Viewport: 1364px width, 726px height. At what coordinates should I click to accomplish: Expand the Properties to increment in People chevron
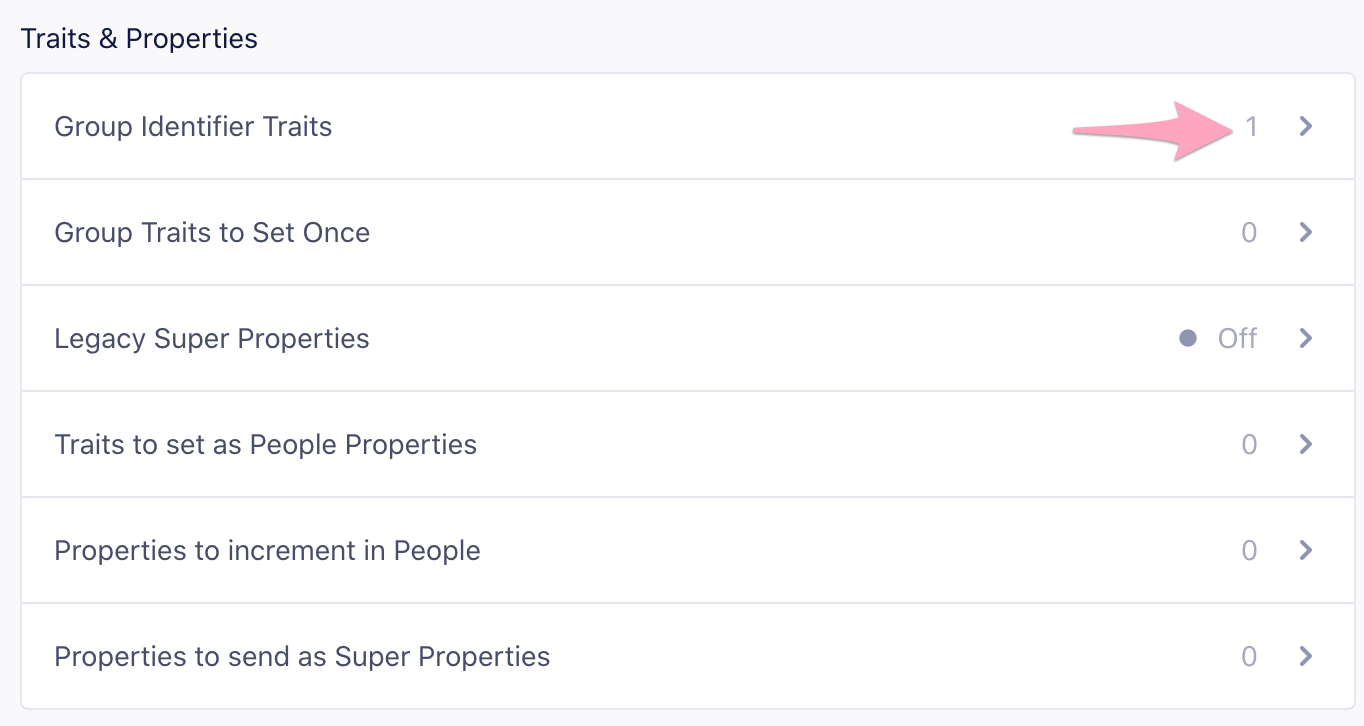(x=1305, y=550)
